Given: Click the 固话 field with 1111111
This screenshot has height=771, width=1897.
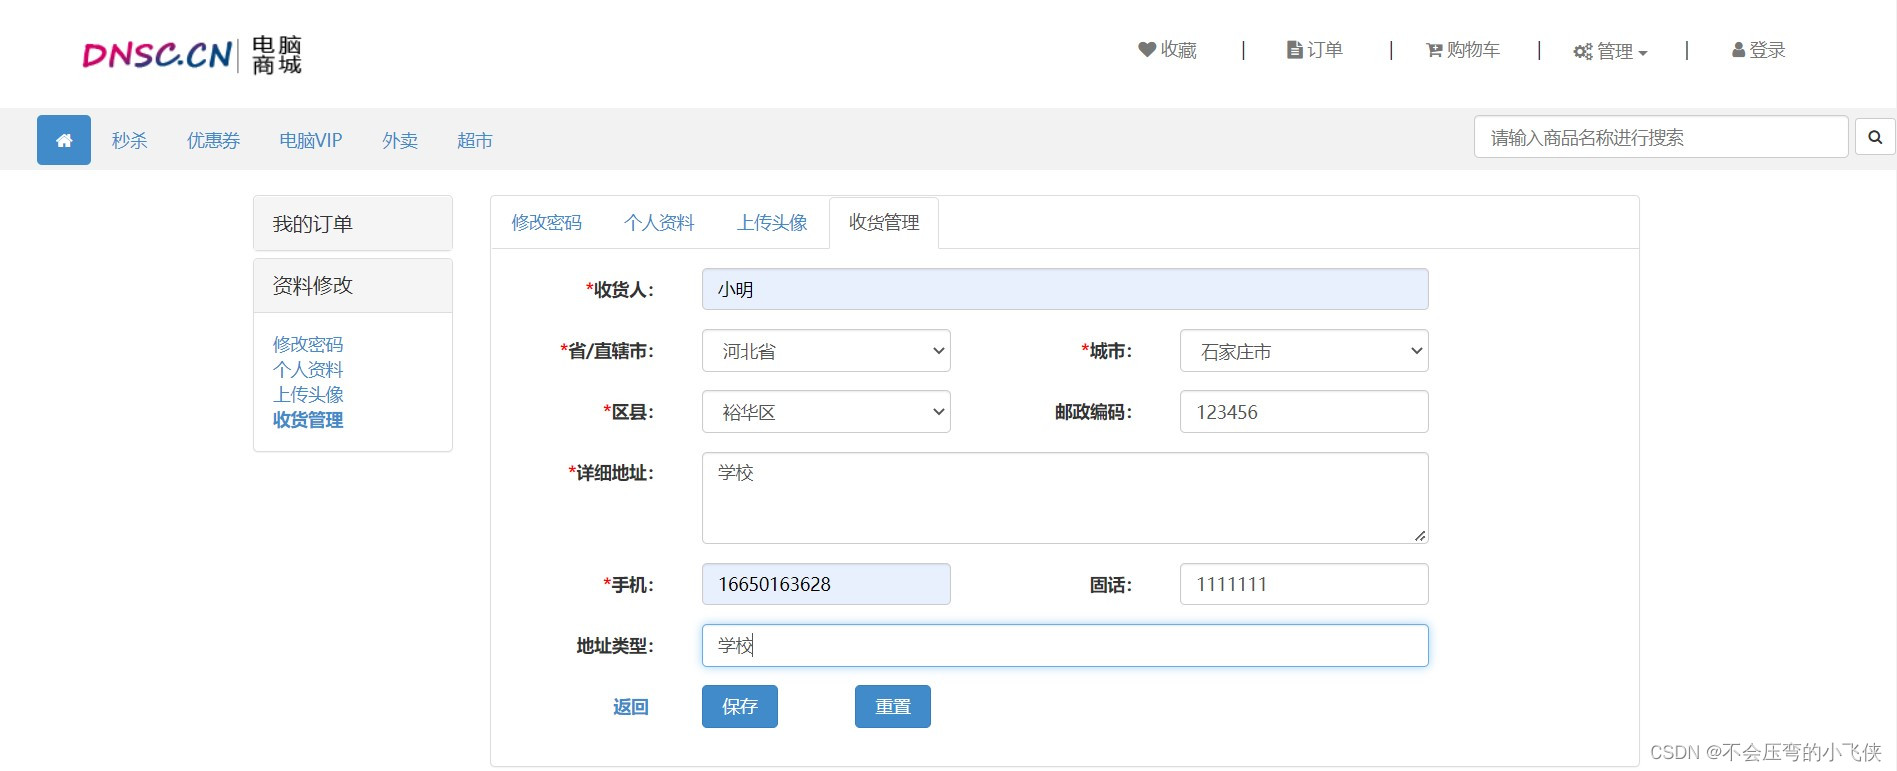Looking at the screenshot, I should pyautogui.click(x=1304, y=584).
